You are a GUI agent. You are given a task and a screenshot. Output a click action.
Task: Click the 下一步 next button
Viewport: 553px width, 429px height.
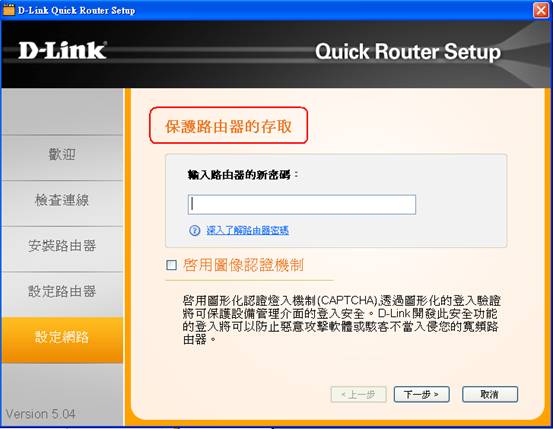(421, 394)
